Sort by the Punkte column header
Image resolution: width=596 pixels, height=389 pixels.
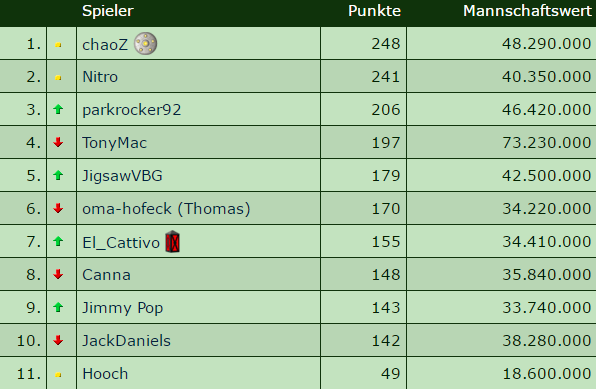(374, 11)
